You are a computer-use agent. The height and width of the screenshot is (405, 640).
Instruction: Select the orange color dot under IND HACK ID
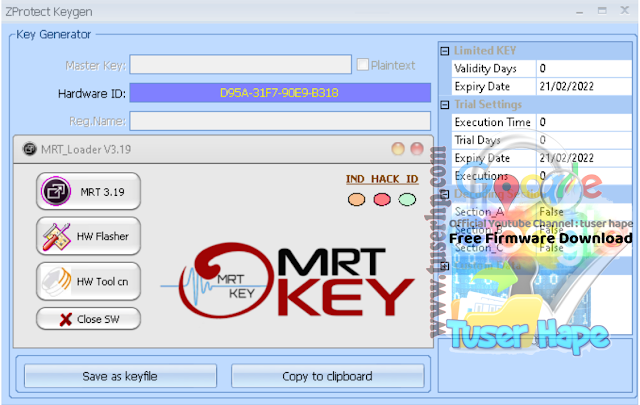coord(356,200)
